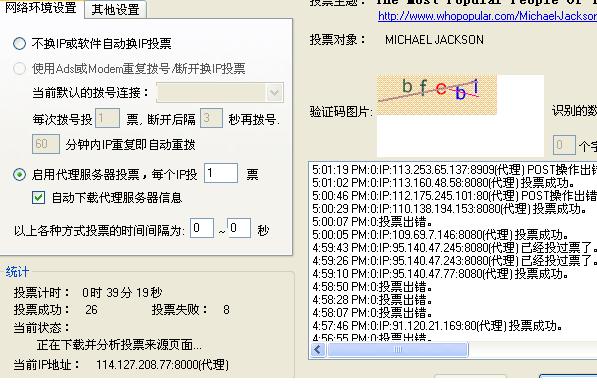Click the recognized character count field

[564, 145]
